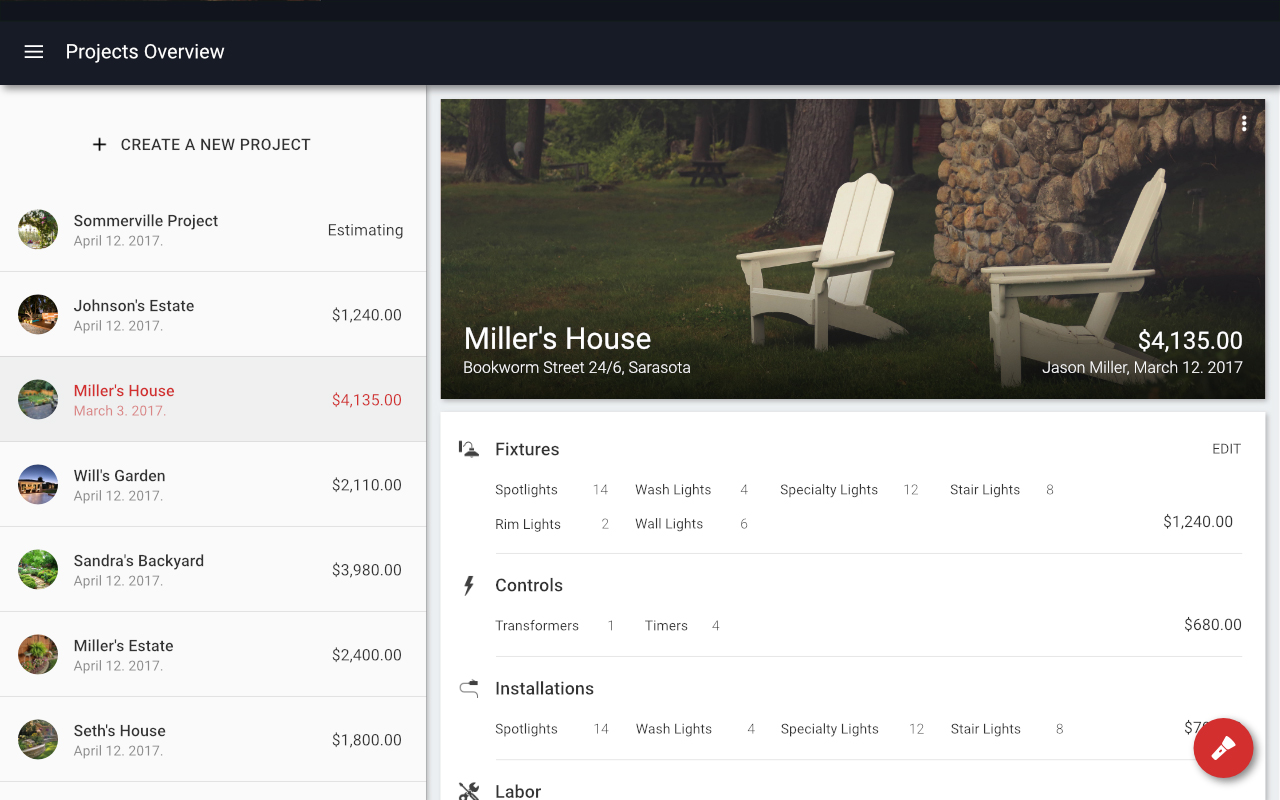Click the Estimating status of Sommerville Project

[365, 230]
